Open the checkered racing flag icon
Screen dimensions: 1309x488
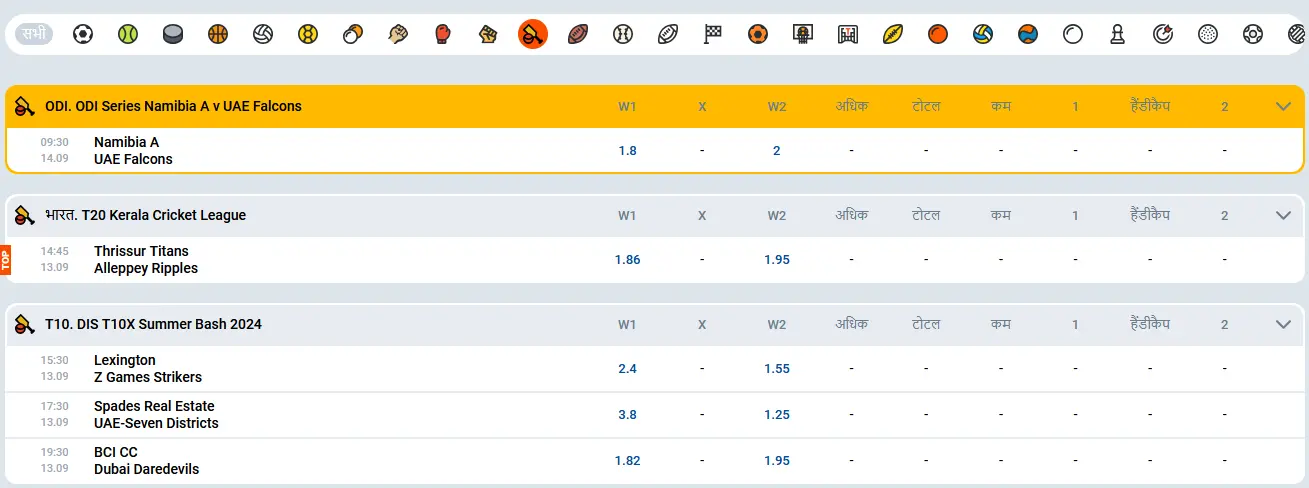click(x=713, y=35)
